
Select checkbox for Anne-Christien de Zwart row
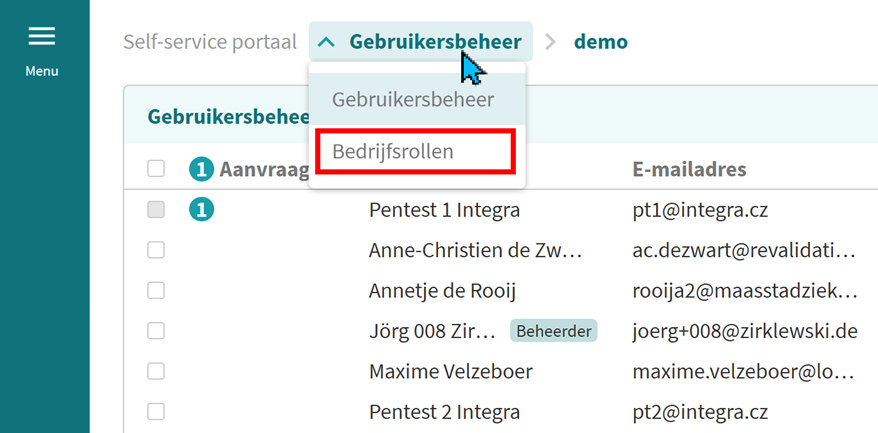coord(156,250)
